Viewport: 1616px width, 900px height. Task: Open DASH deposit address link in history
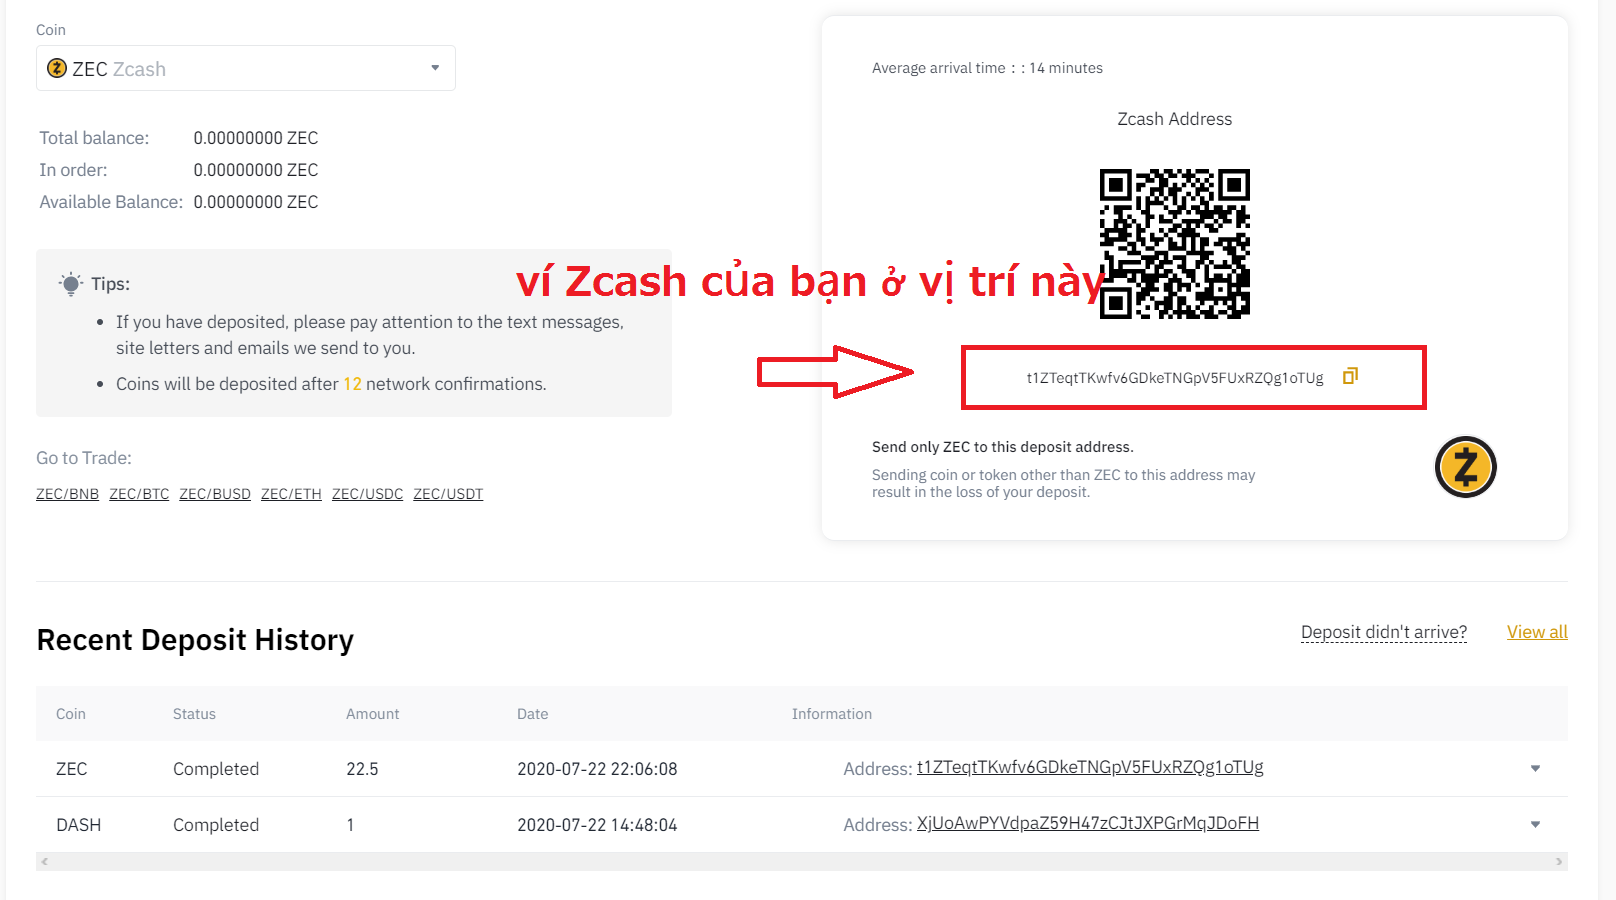coord(1088,823)
